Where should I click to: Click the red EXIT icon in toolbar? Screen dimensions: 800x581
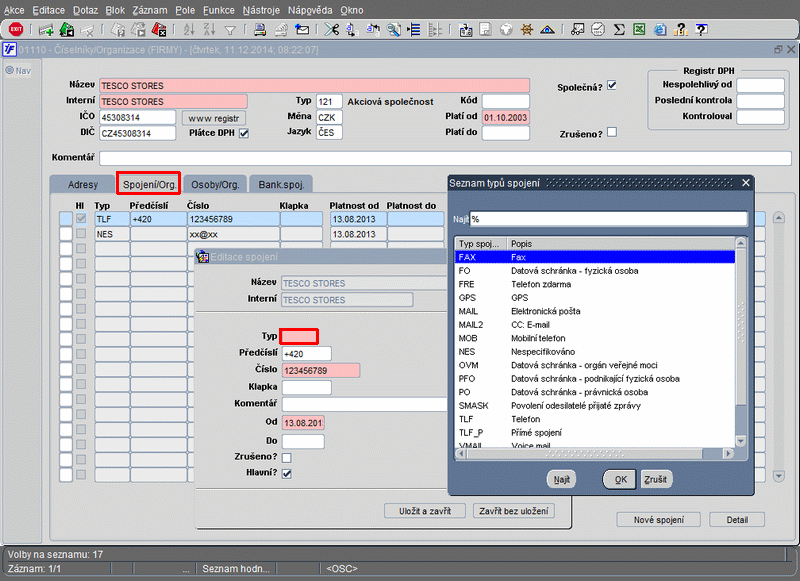[15, 29]
